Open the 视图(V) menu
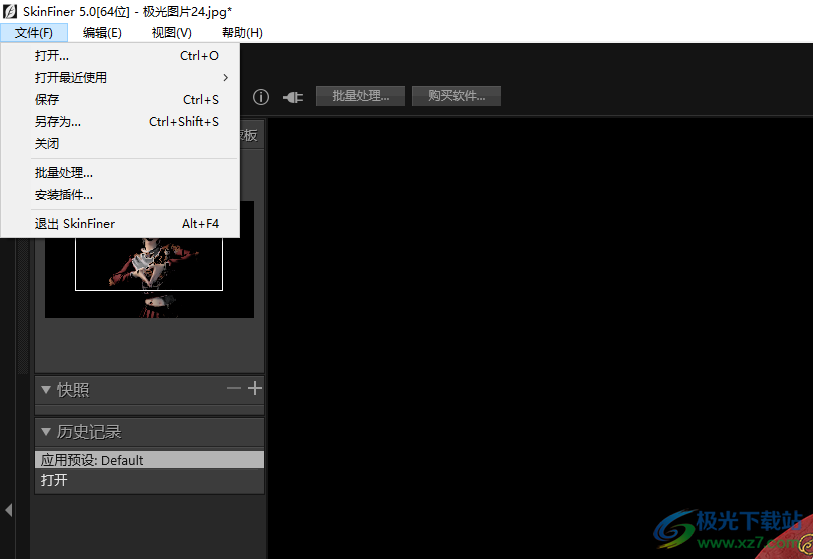The image size is (813, 559). (172, 33)
